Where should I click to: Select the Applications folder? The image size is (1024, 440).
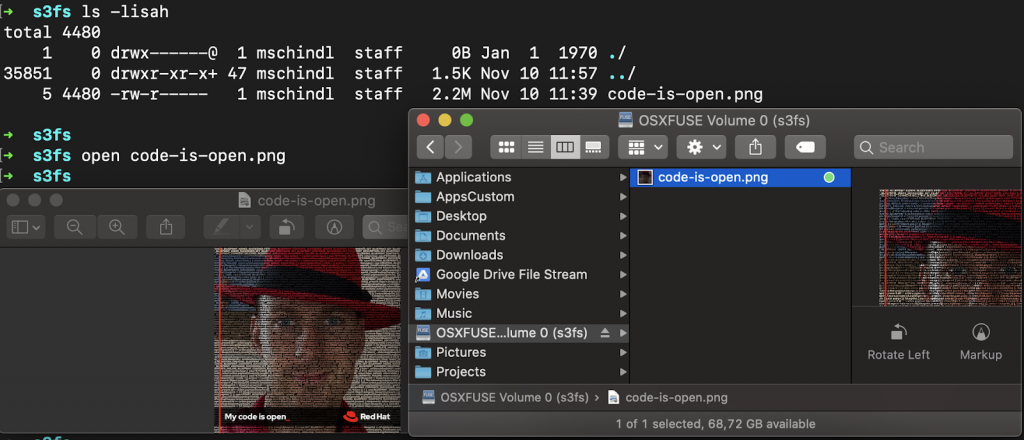click(519, 177)
